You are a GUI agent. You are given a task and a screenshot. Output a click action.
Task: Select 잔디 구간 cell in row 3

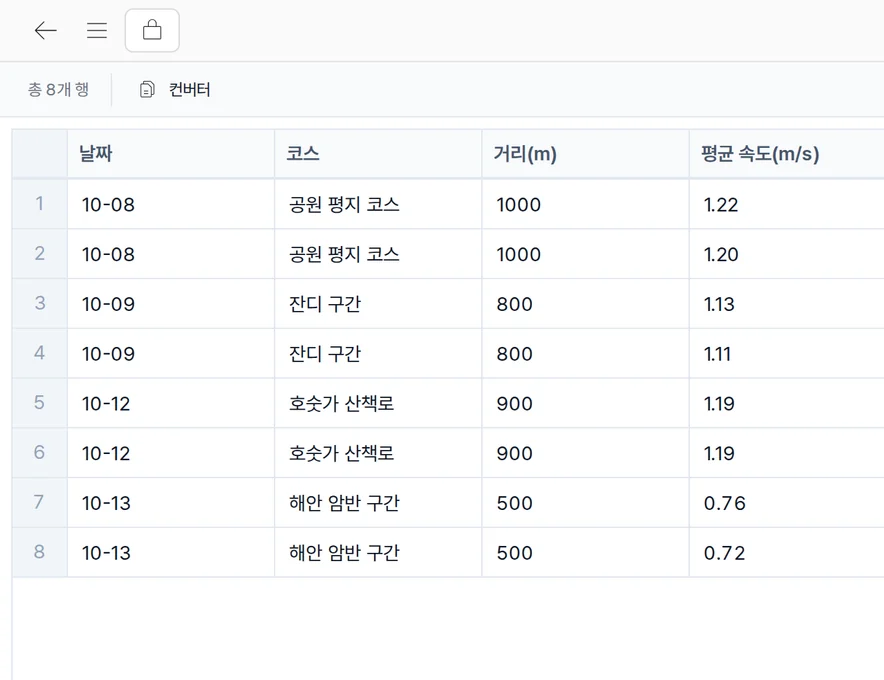coord(378,303)
